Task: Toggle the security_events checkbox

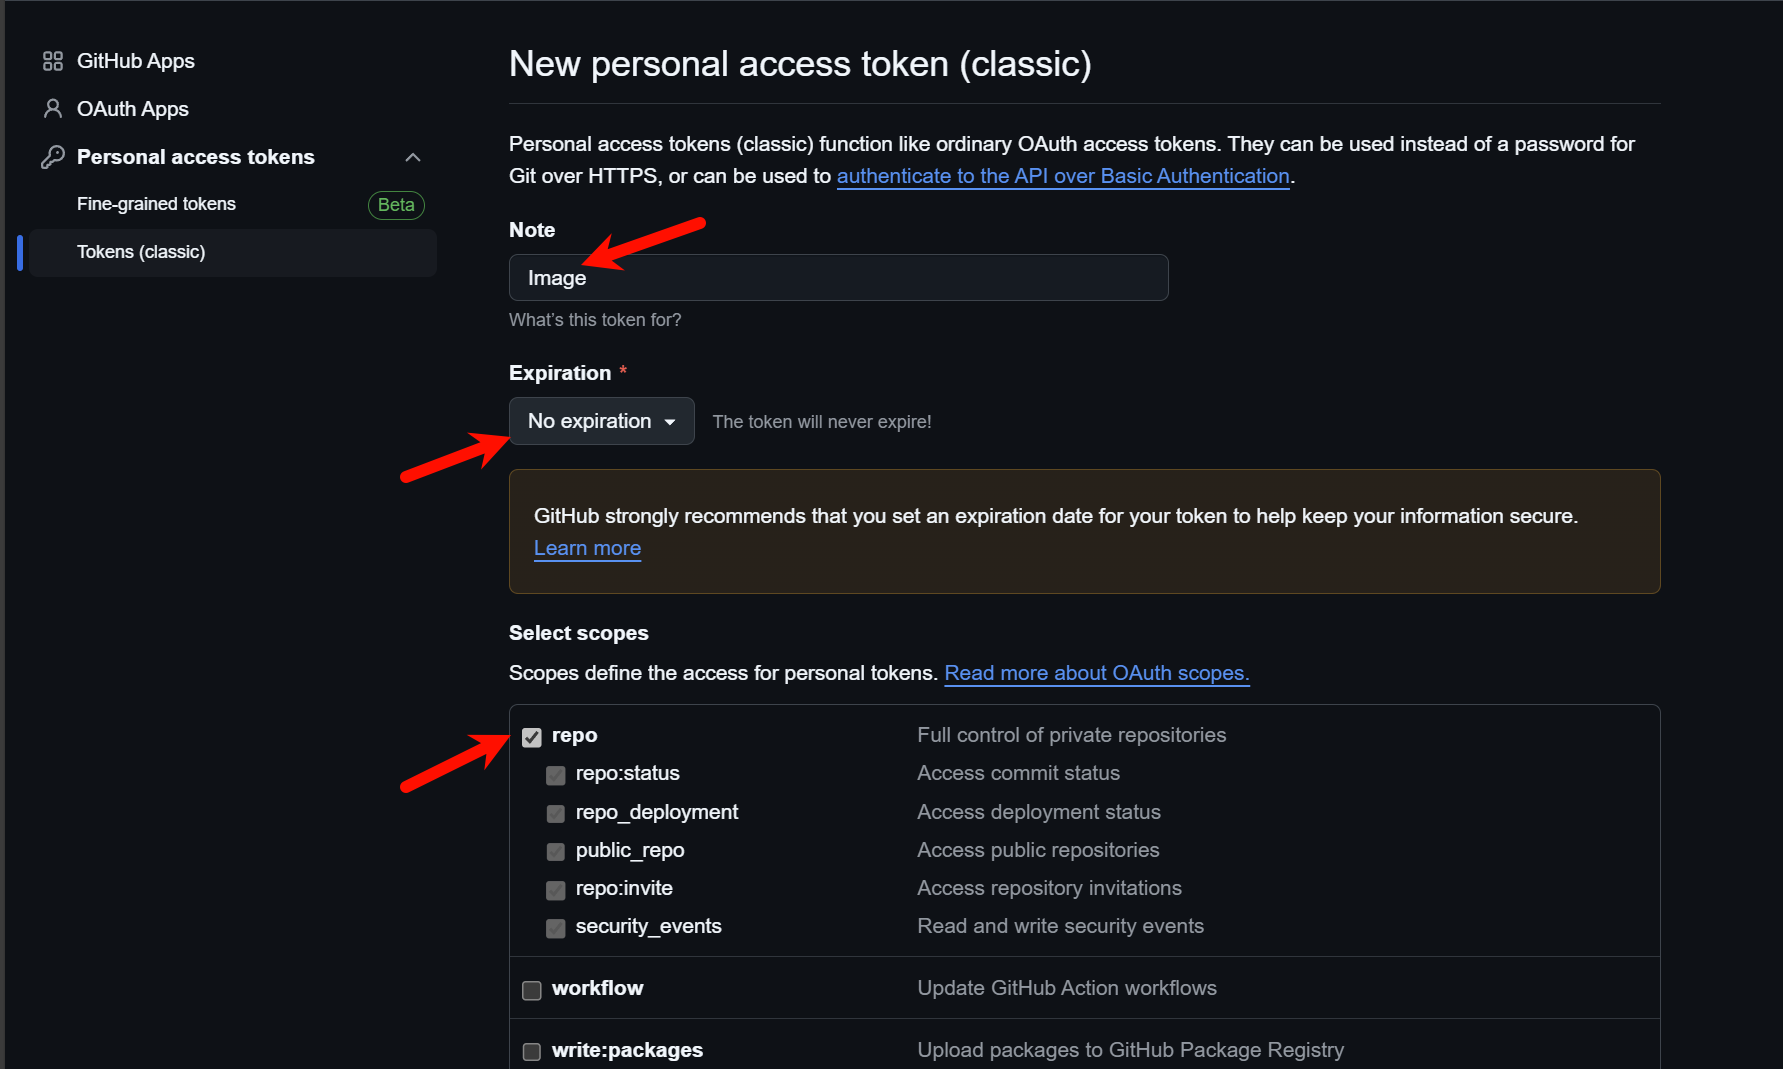Action: 556,928
